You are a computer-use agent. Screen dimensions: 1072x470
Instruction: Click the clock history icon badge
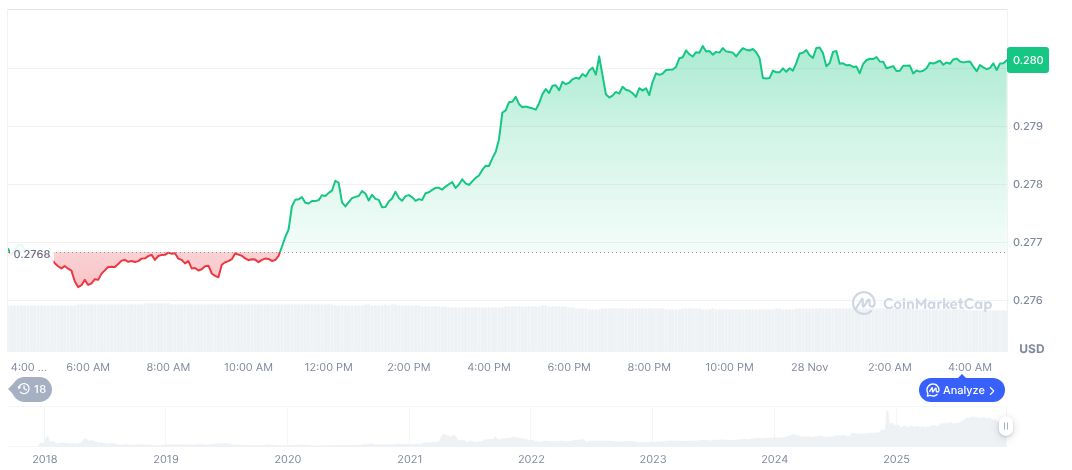pos(22,390)
